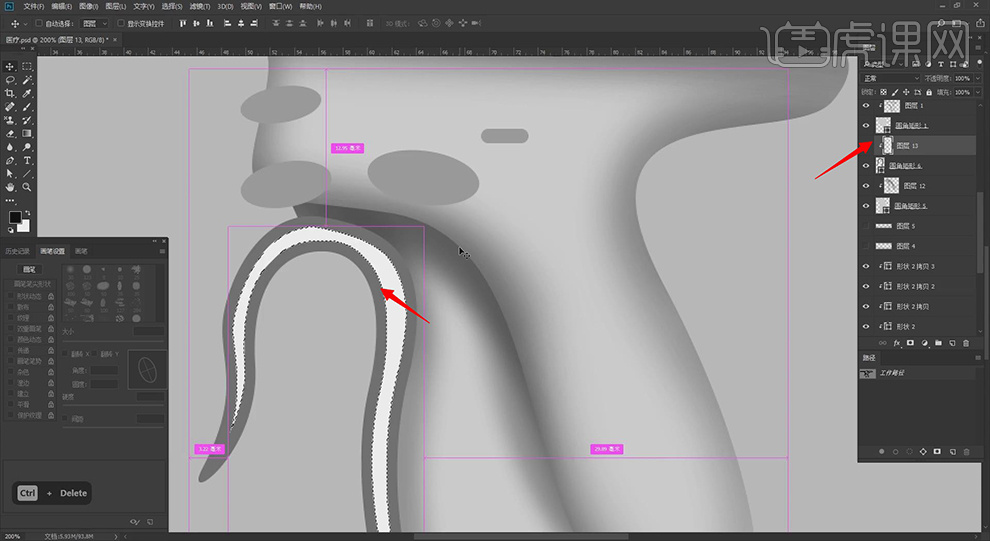Hide the 图层 12 layer
Viewport: 990px width, 541px height.
[x=866, y=186]
